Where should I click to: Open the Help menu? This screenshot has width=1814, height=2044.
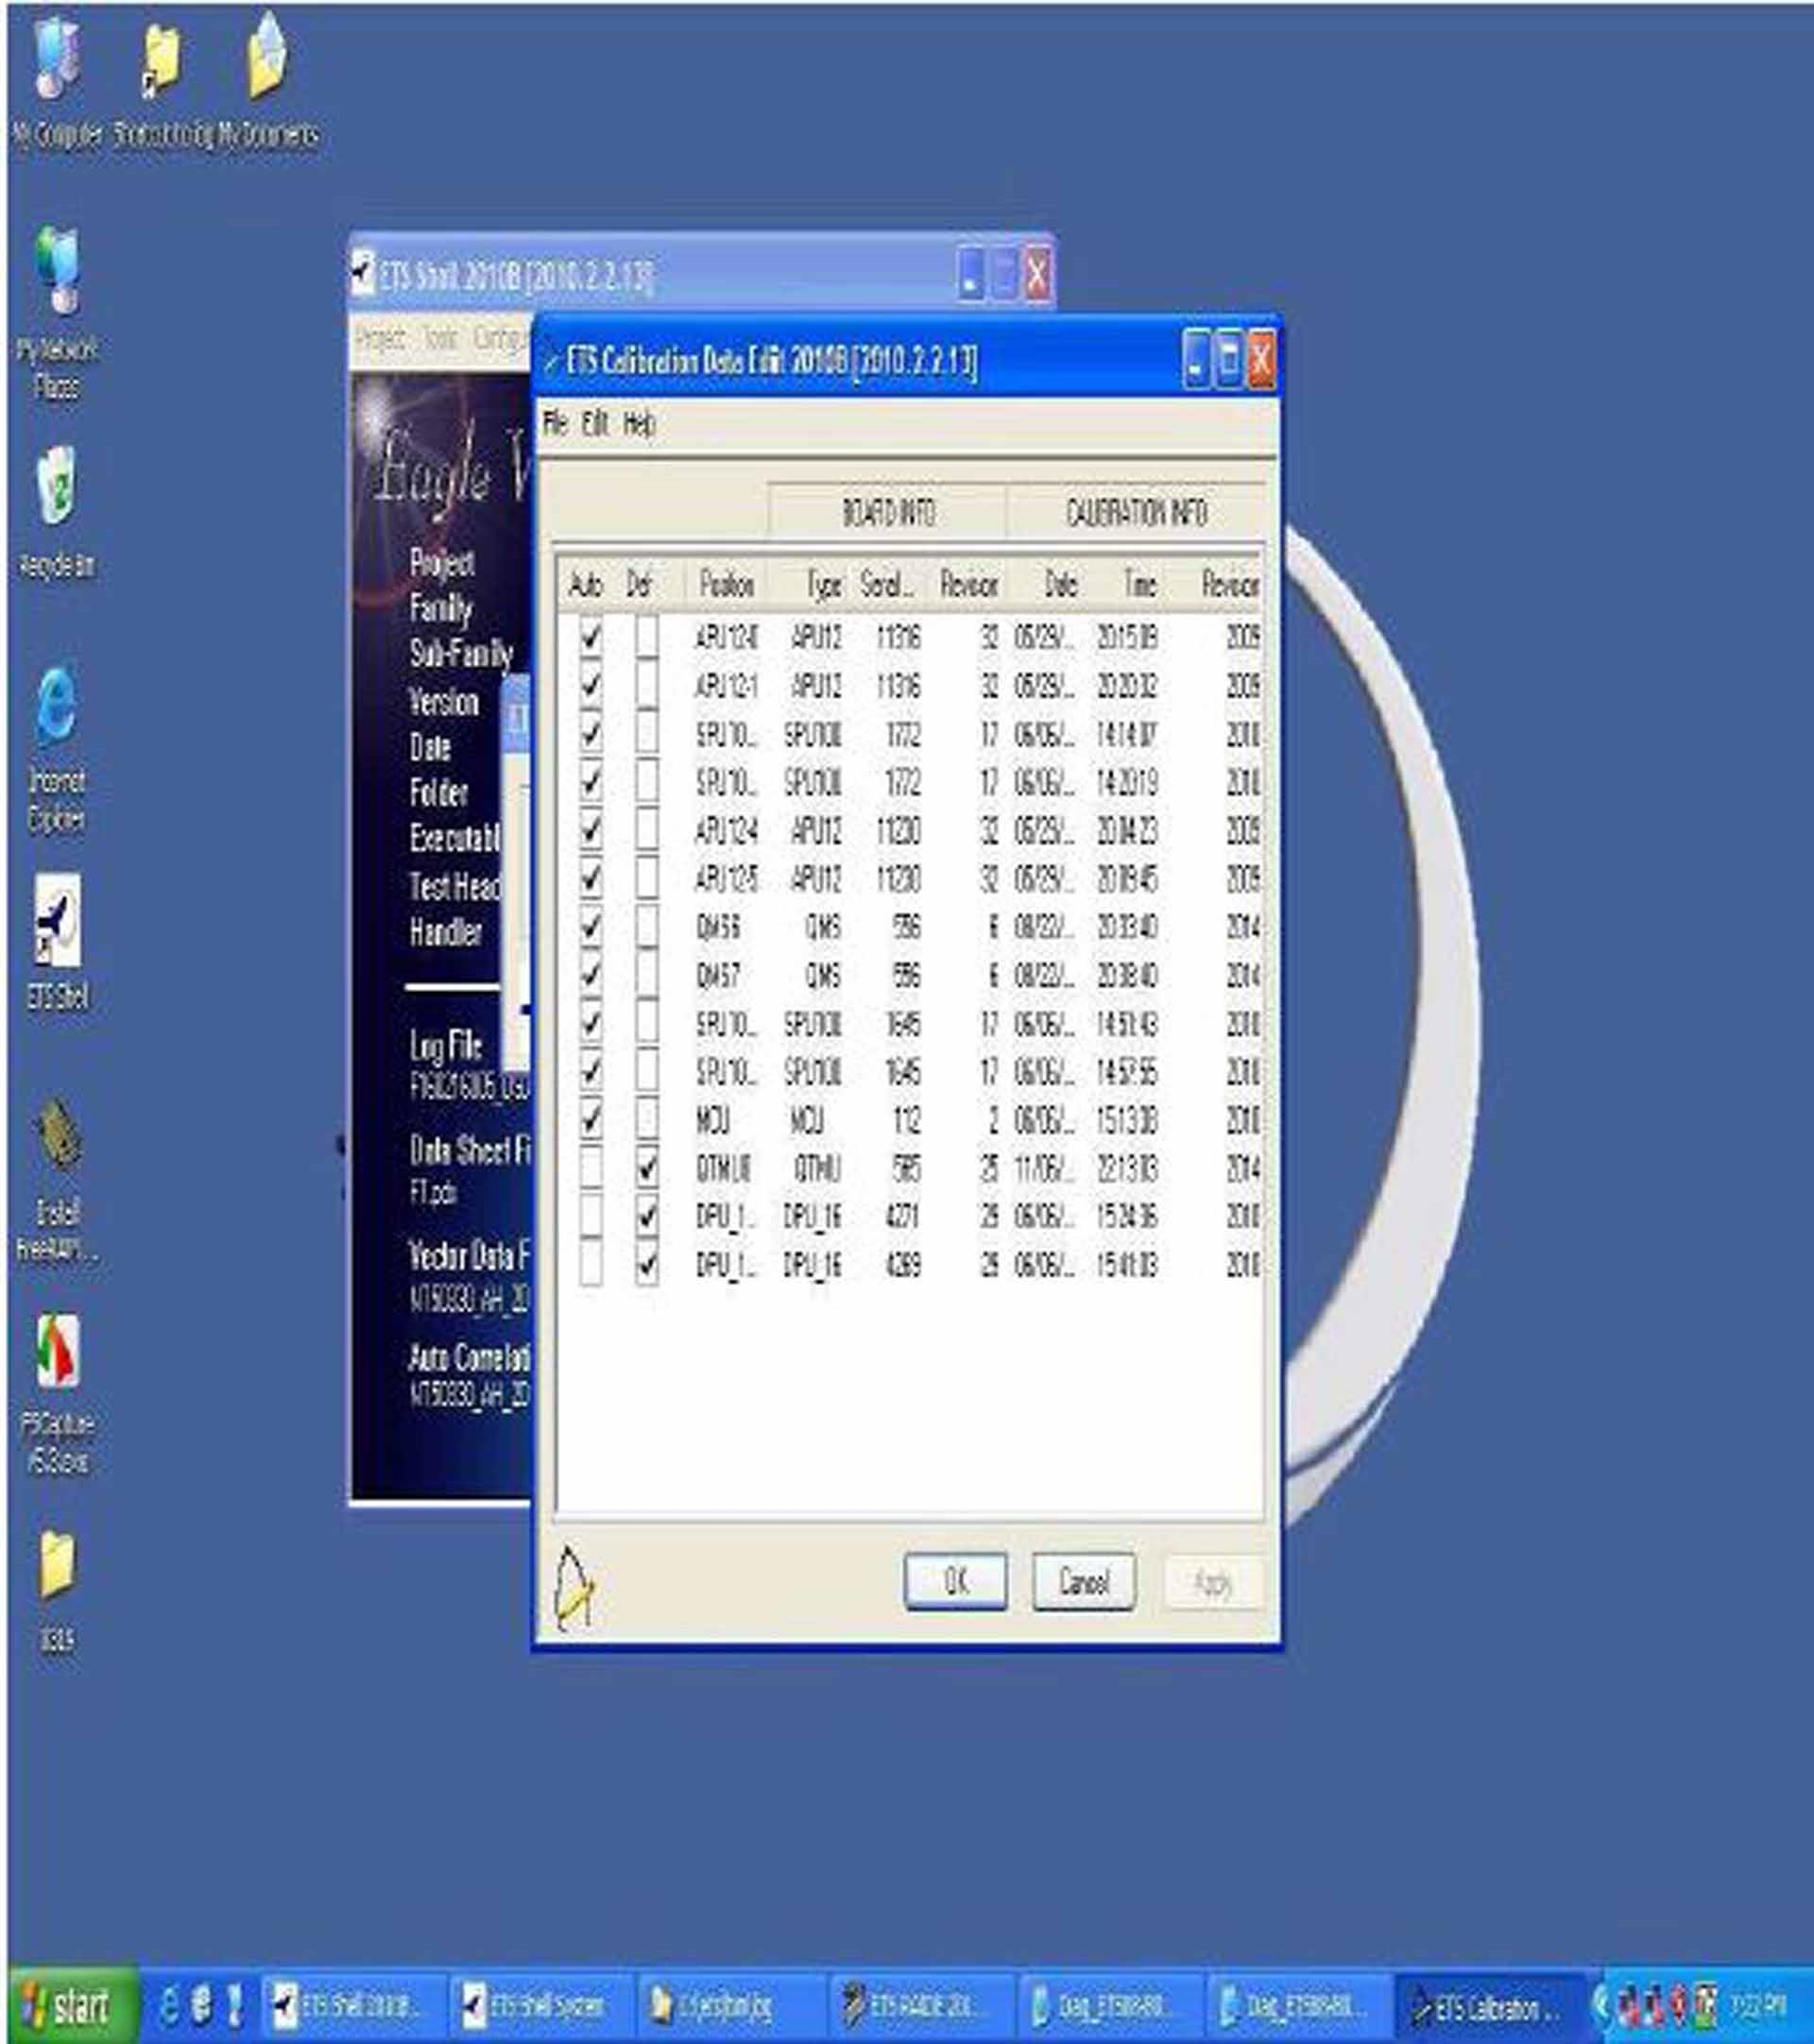(x=639, y=424)
